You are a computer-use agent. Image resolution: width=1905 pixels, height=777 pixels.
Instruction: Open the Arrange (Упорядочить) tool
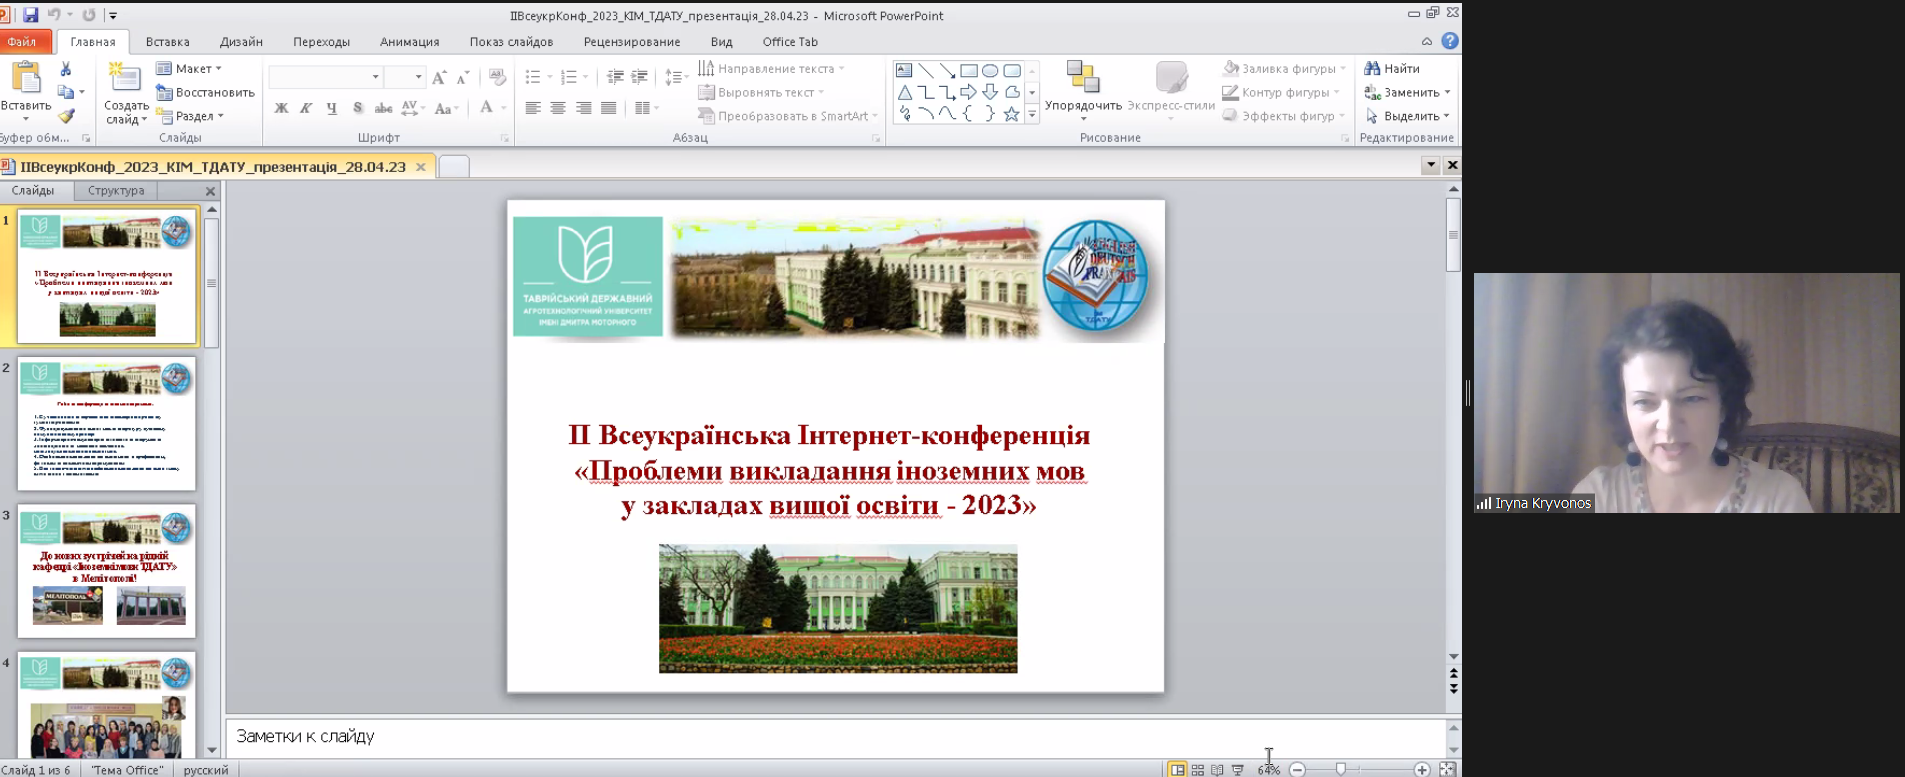[1082, 78]
